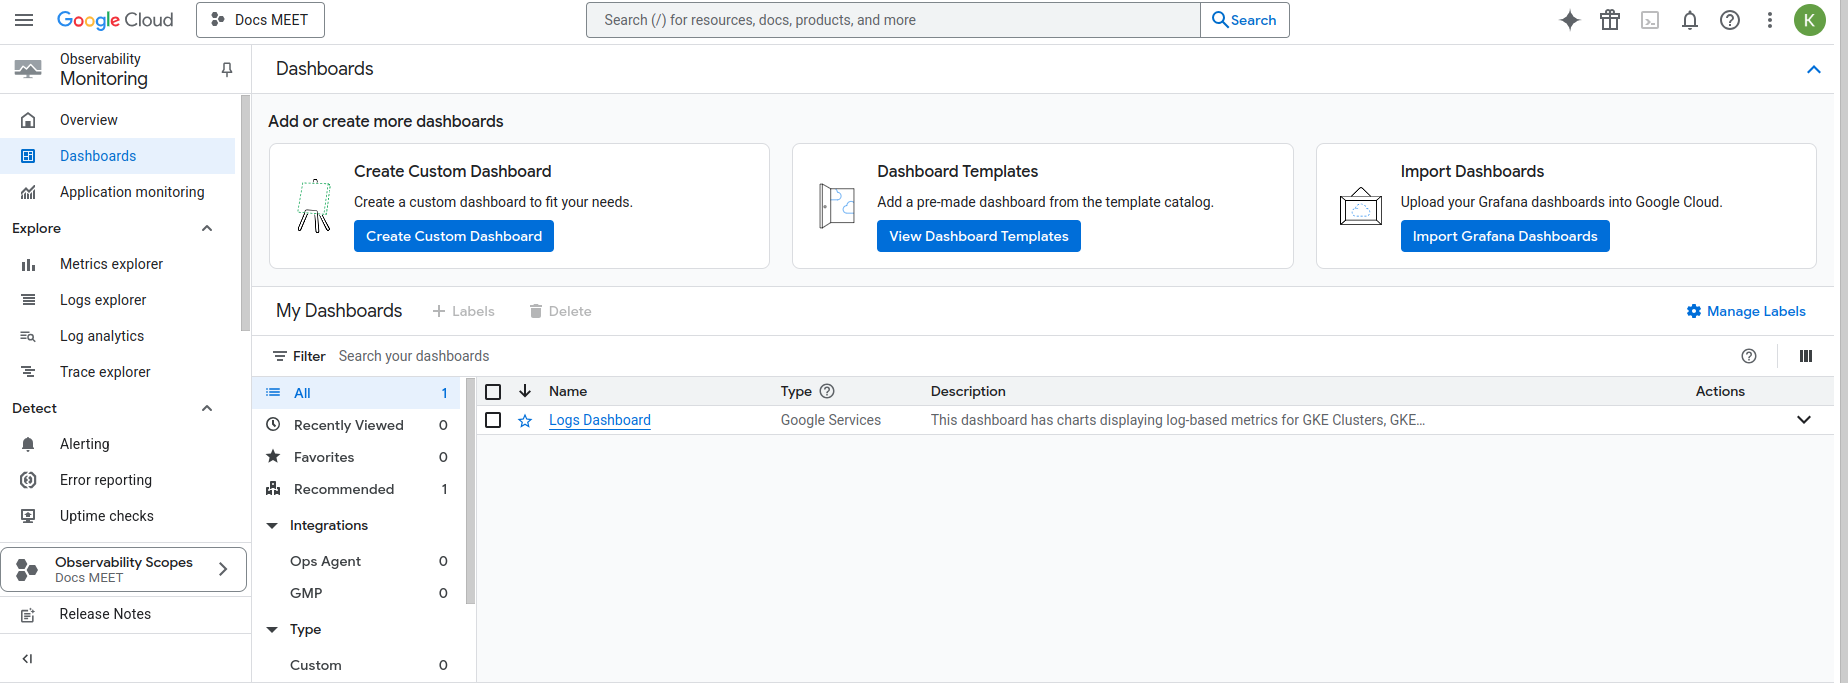Viewport: 1848px width, 683px height.
Task: Expand the Logs Dashboard actions chevron
Action: (1804, 420)
